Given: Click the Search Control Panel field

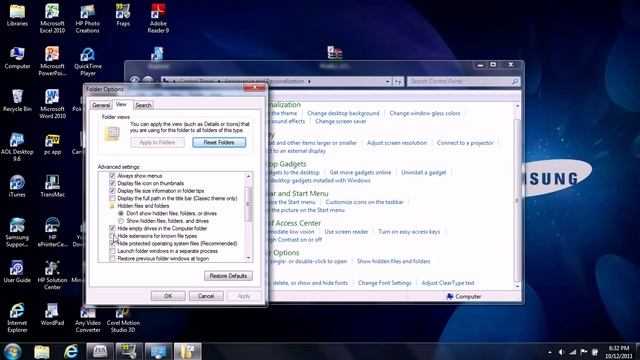Looking at the screenshot, I should [x=464, y=82].
